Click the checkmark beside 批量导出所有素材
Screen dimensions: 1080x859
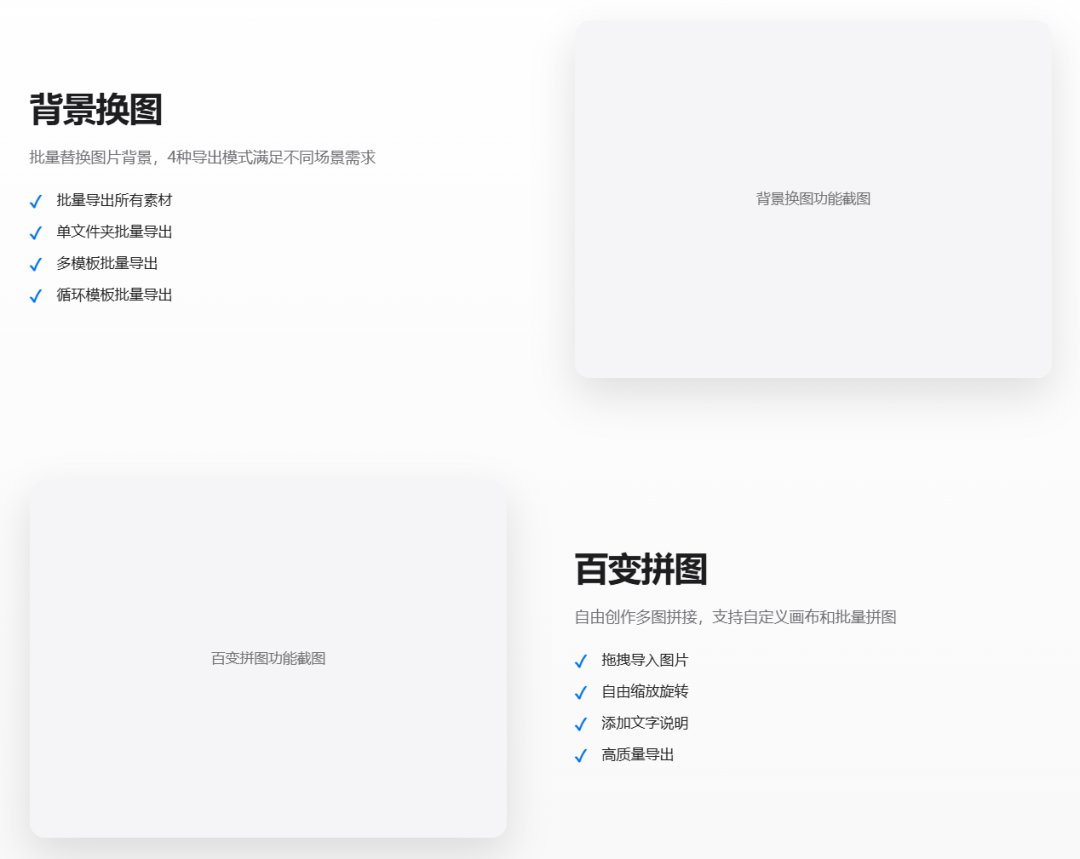point(36,200)
